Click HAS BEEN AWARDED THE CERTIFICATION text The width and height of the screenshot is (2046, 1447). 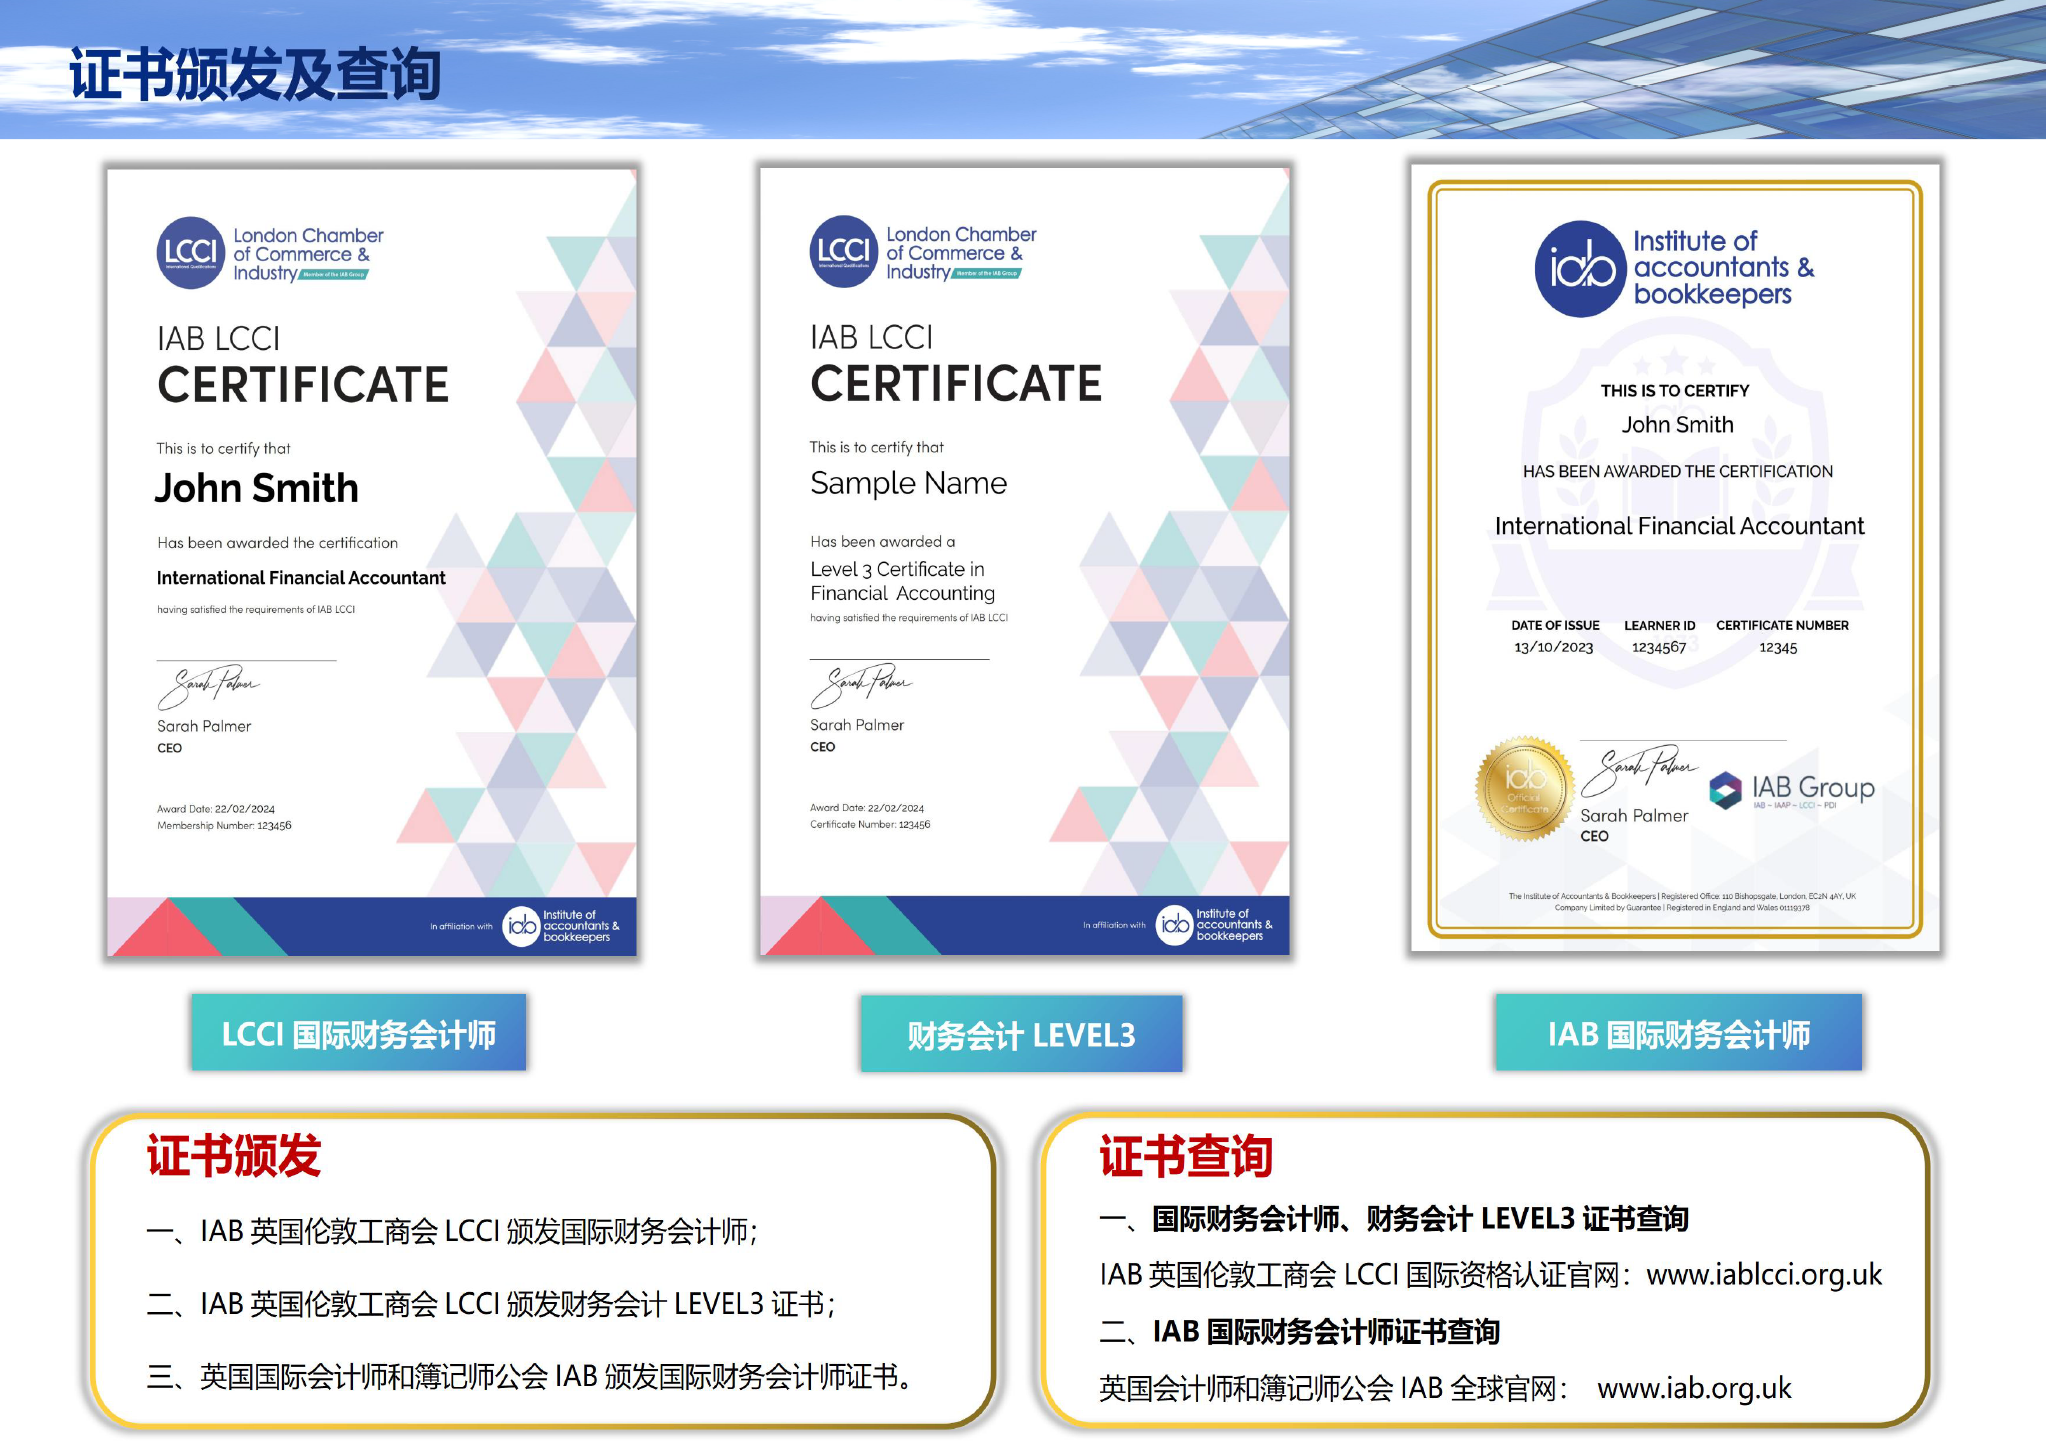1677,471
